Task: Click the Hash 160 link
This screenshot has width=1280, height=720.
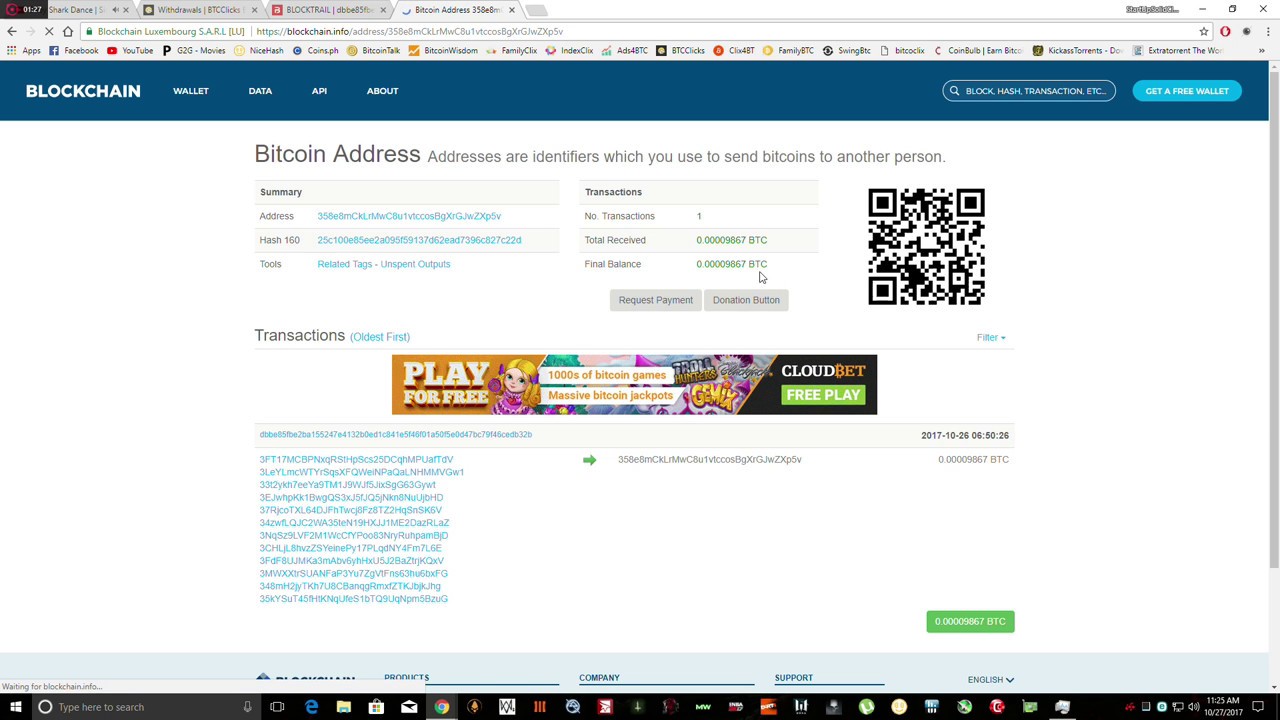Action: (x=419, y=240)
